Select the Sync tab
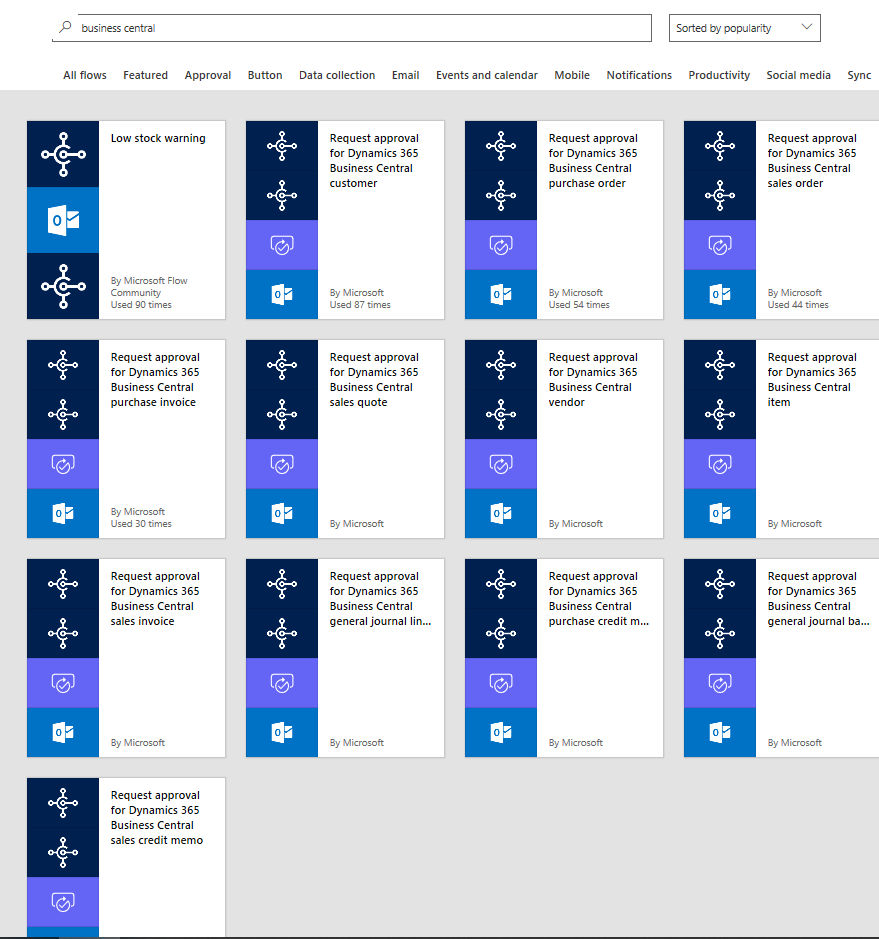The height and width of the screenshot is (939, 879). (859, 75)
